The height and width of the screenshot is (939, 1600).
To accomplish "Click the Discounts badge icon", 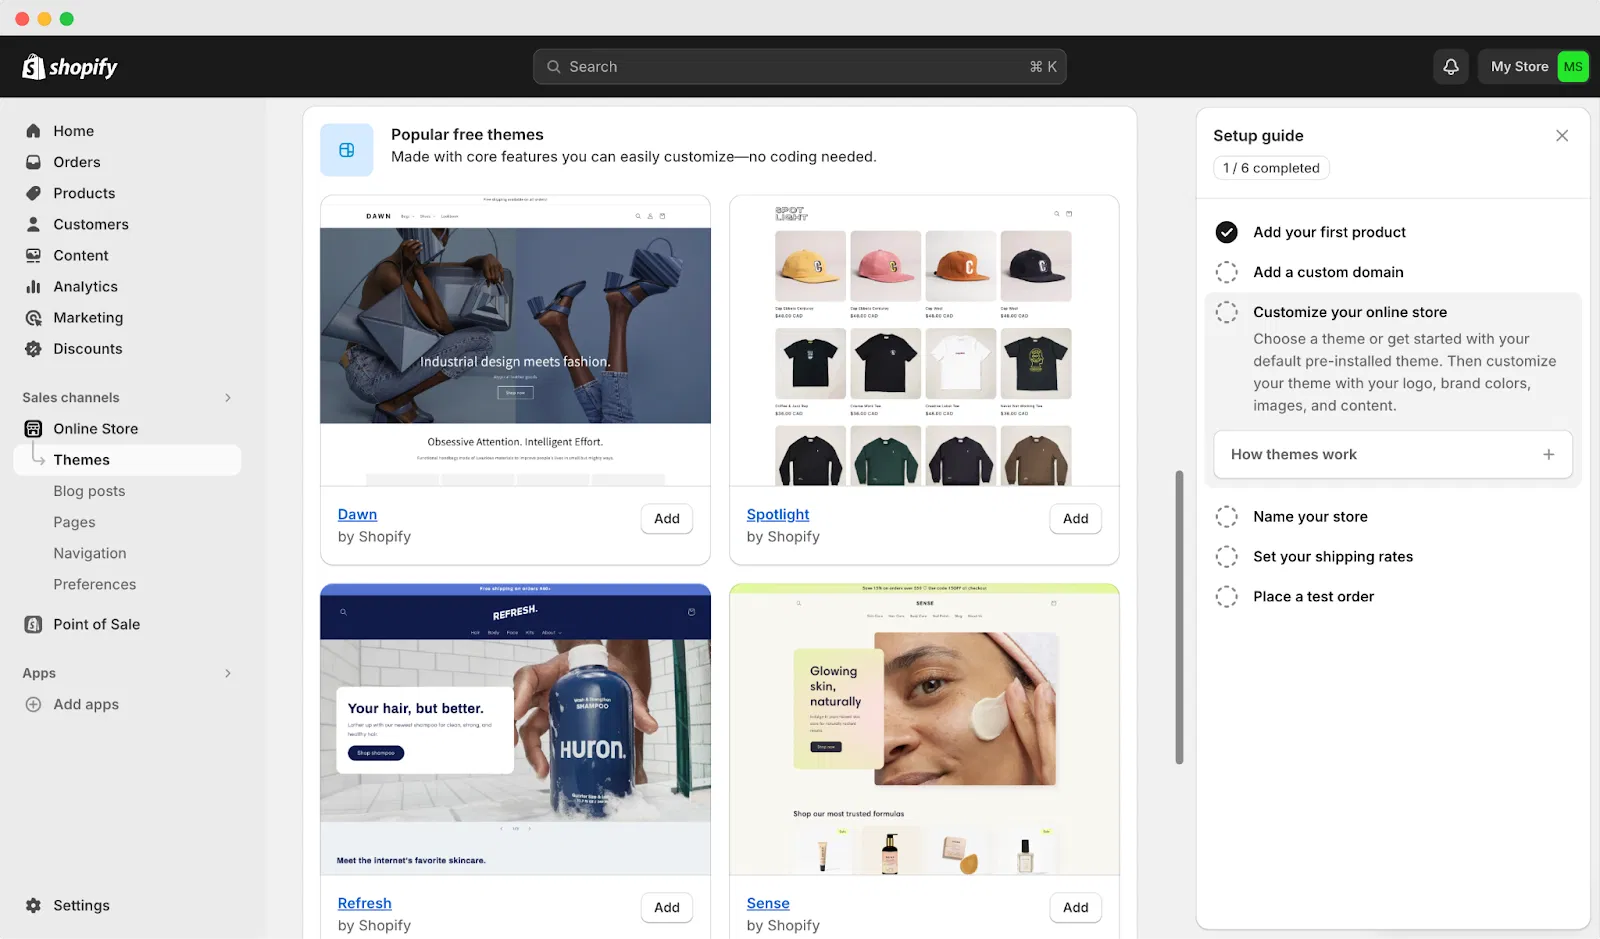I will click(x=33, y=349).
